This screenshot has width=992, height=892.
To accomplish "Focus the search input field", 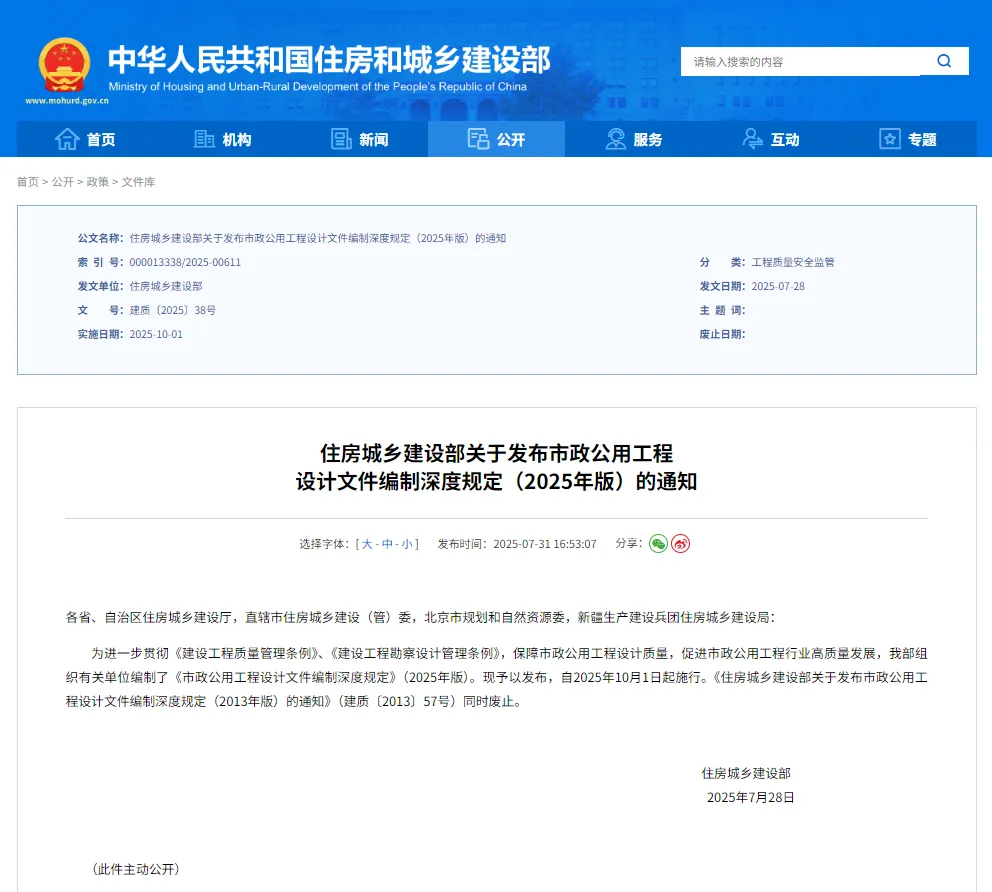I will point(800,61).
